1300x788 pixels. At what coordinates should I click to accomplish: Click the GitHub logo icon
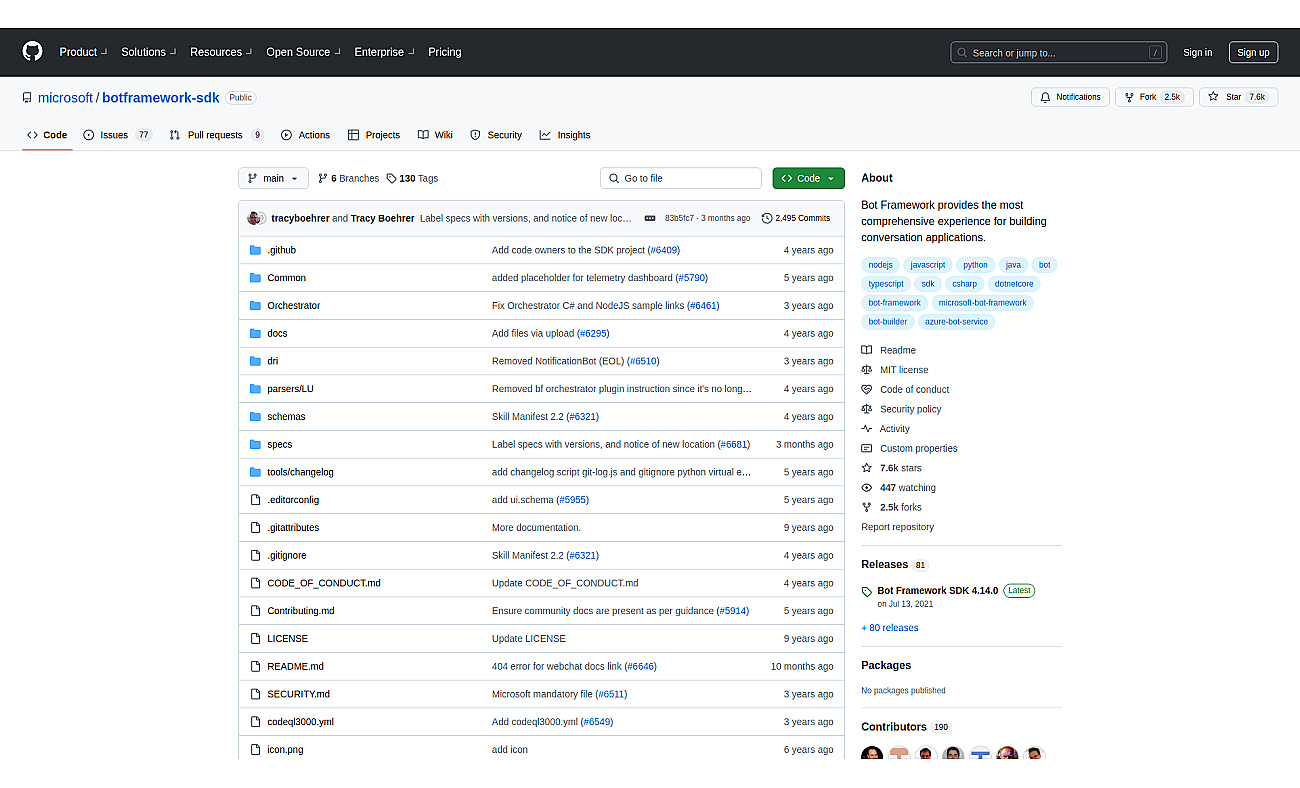coord(32,52)
